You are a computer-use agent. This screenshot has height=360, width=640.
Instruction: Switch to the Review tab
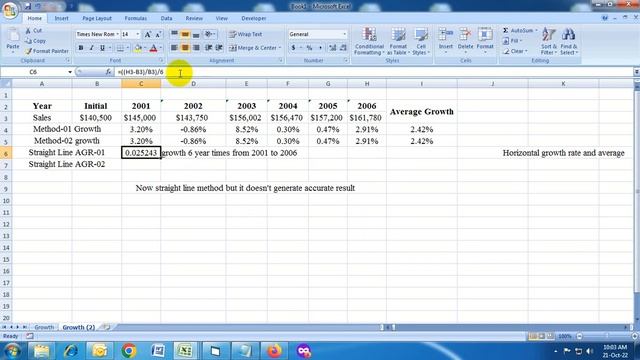tap(194, 18)
